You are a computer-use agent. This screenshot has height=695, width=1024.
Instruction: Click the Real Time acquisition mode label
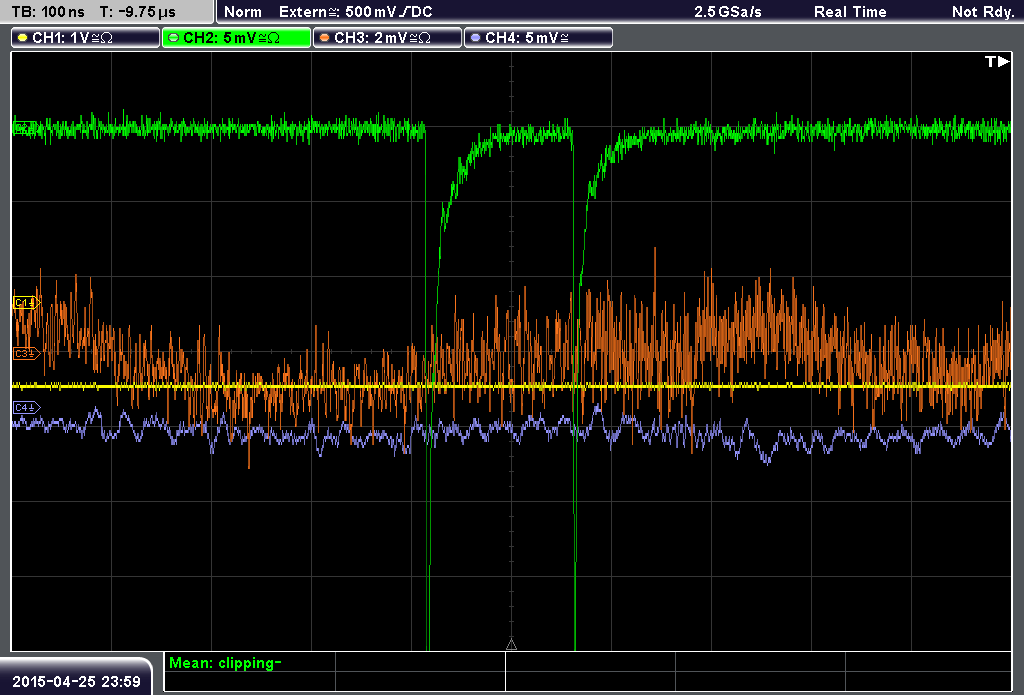tap(850, 12)
